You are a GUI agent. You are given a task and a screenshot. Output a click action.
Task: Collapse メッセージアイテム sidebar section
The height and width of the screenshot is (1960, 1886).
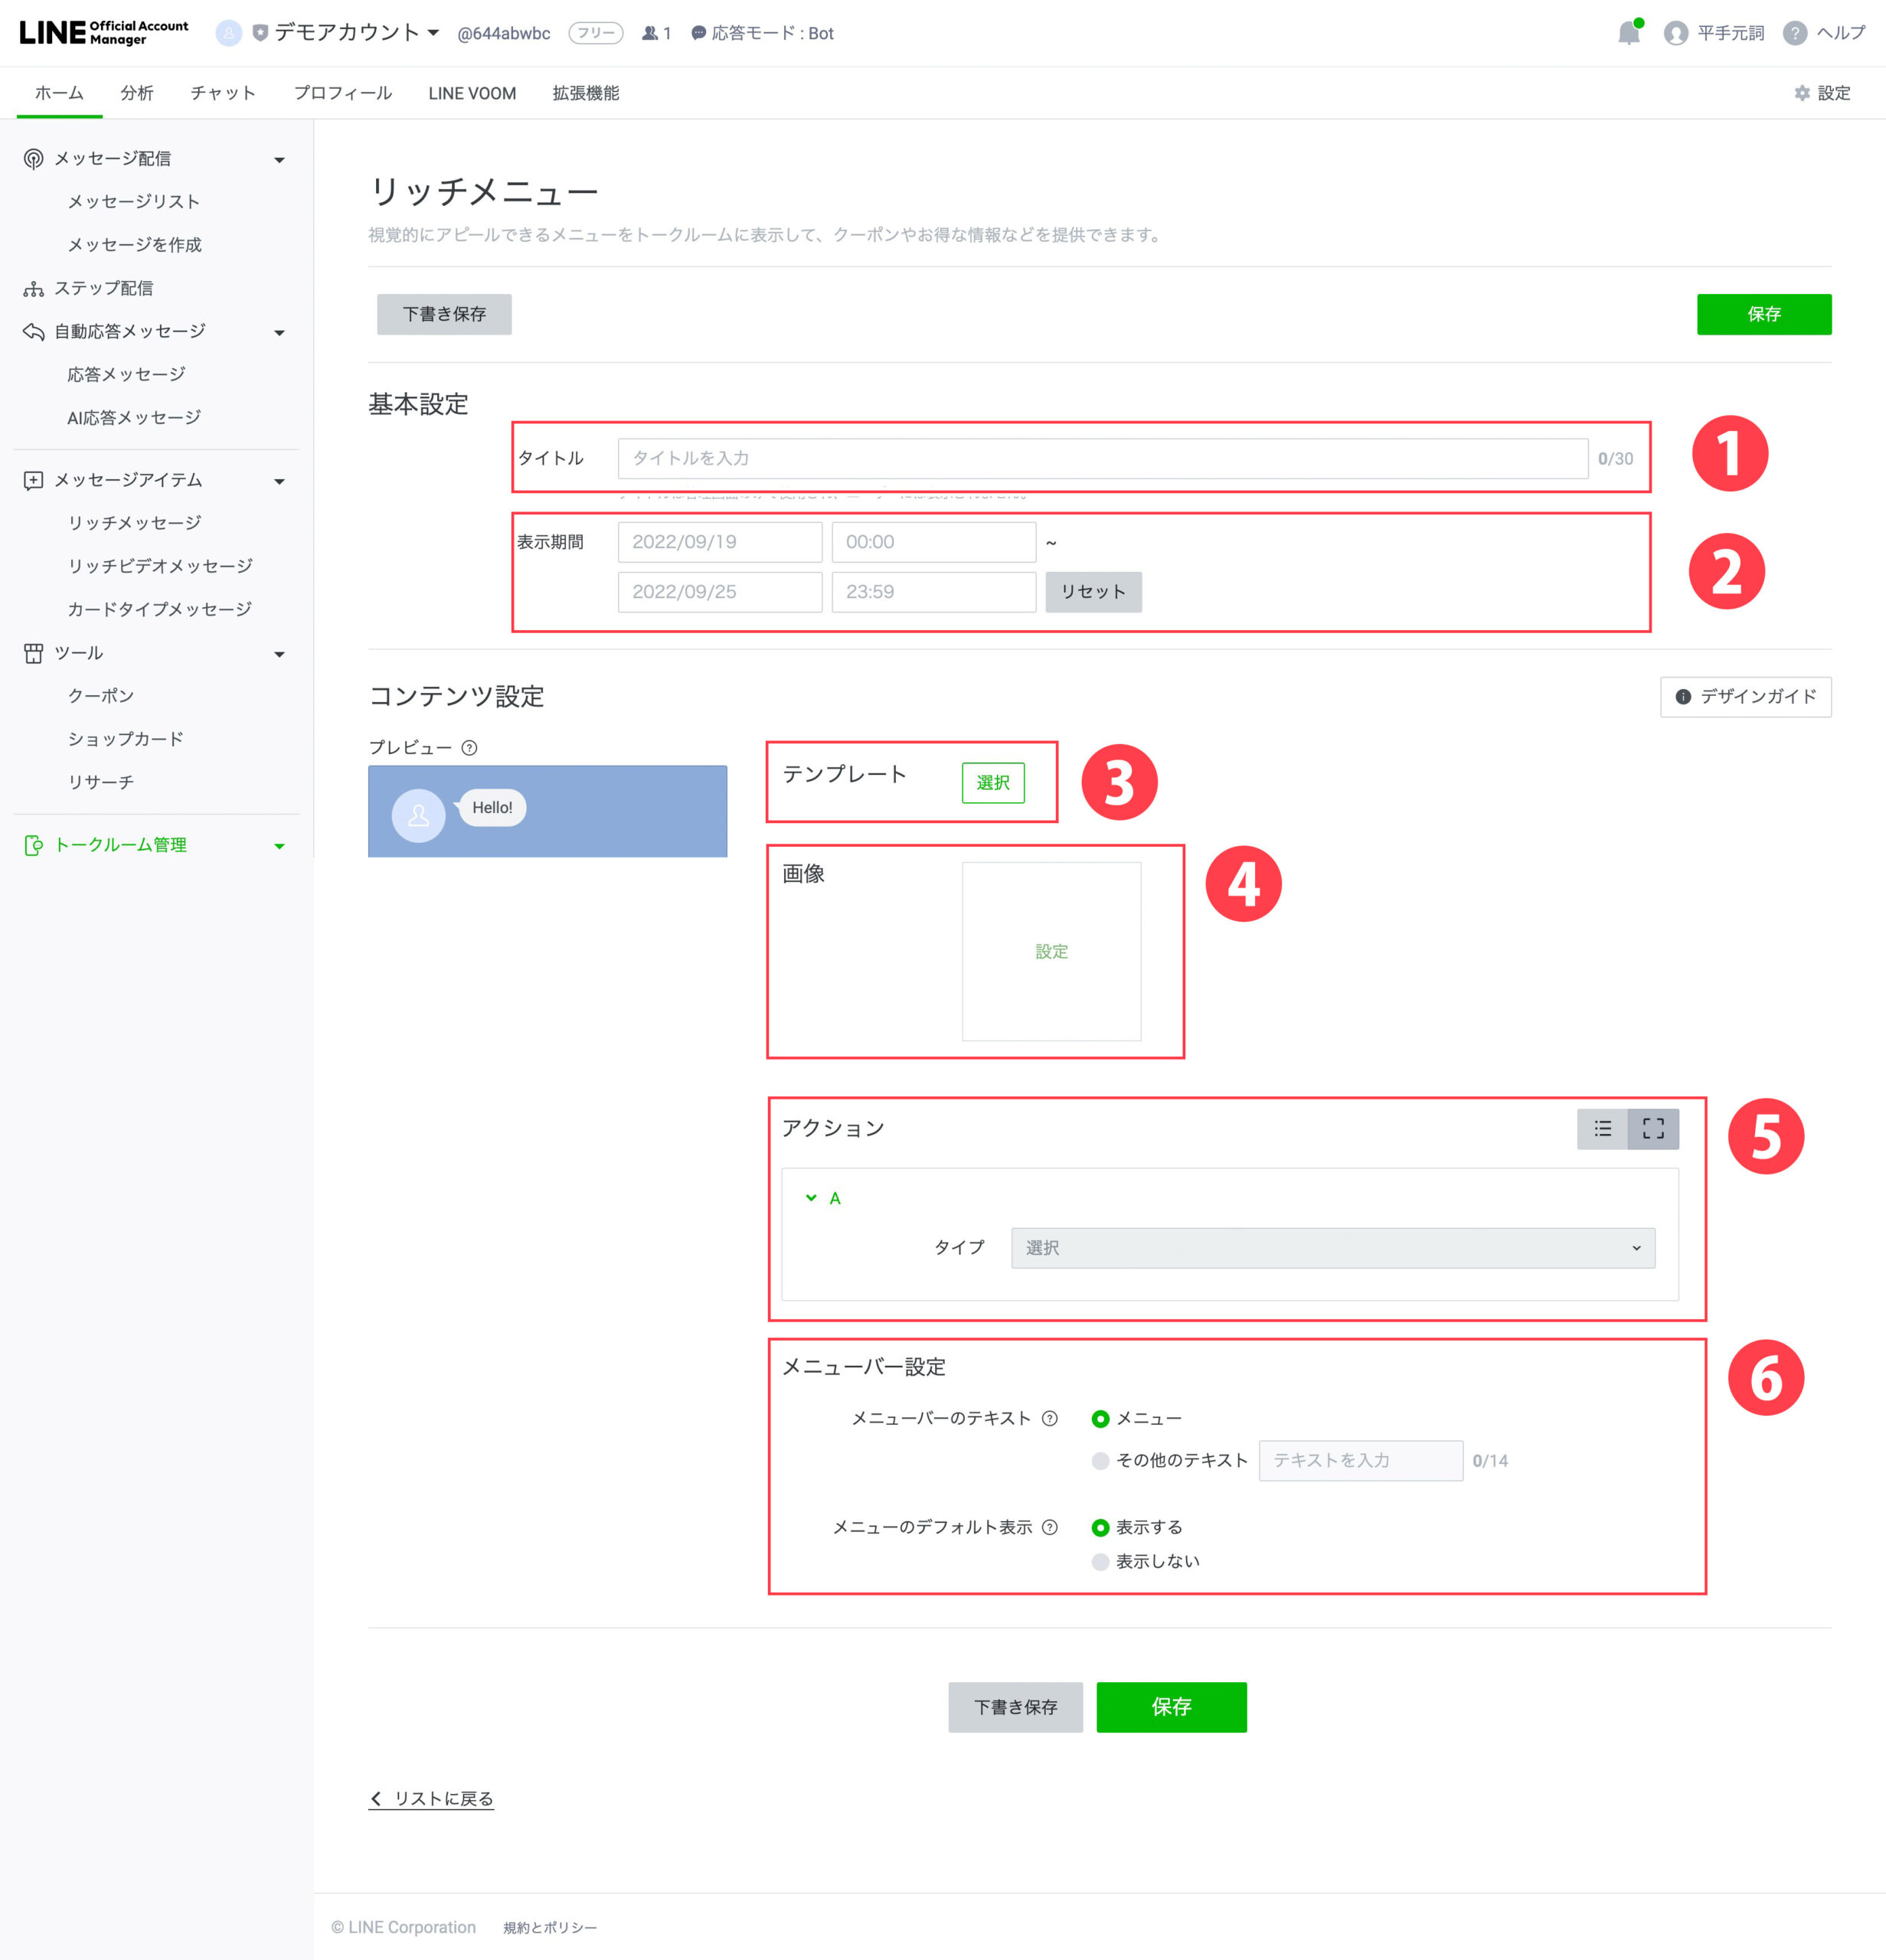[279, 482]
